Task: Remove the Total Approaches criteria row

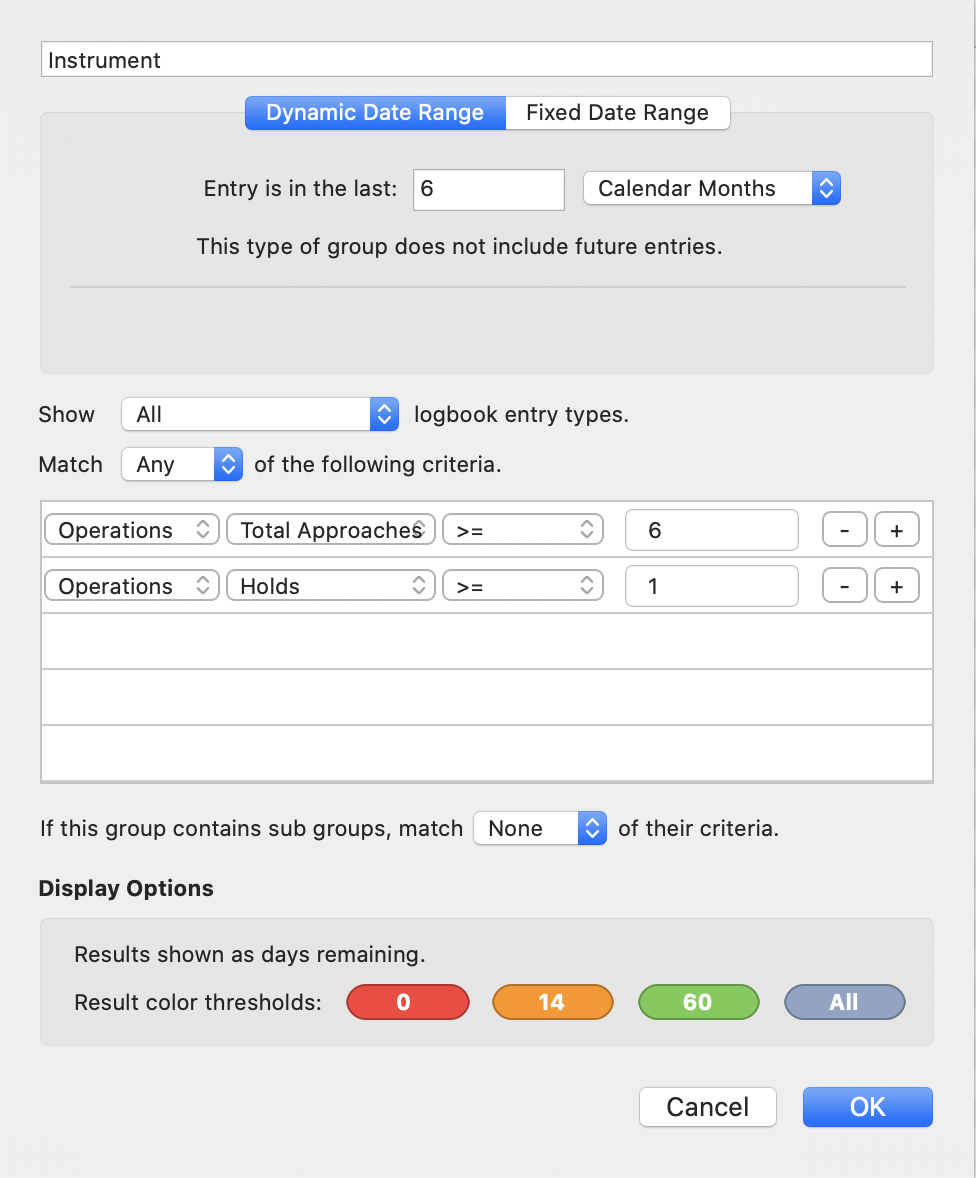Action: tap(845, 530)
